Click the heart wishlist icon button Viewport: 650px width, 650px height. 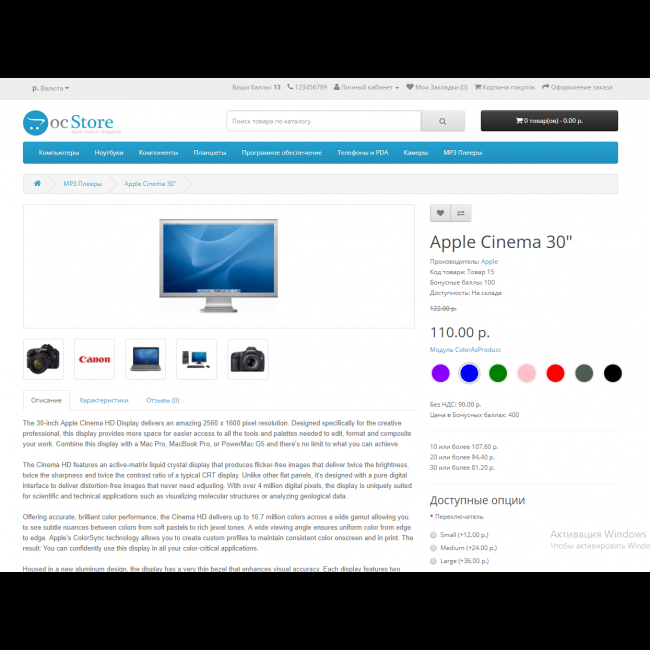point(440,213)
